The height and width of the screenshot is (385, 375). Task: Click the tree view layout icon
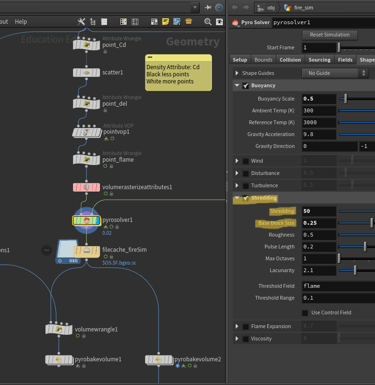(93, 22)
